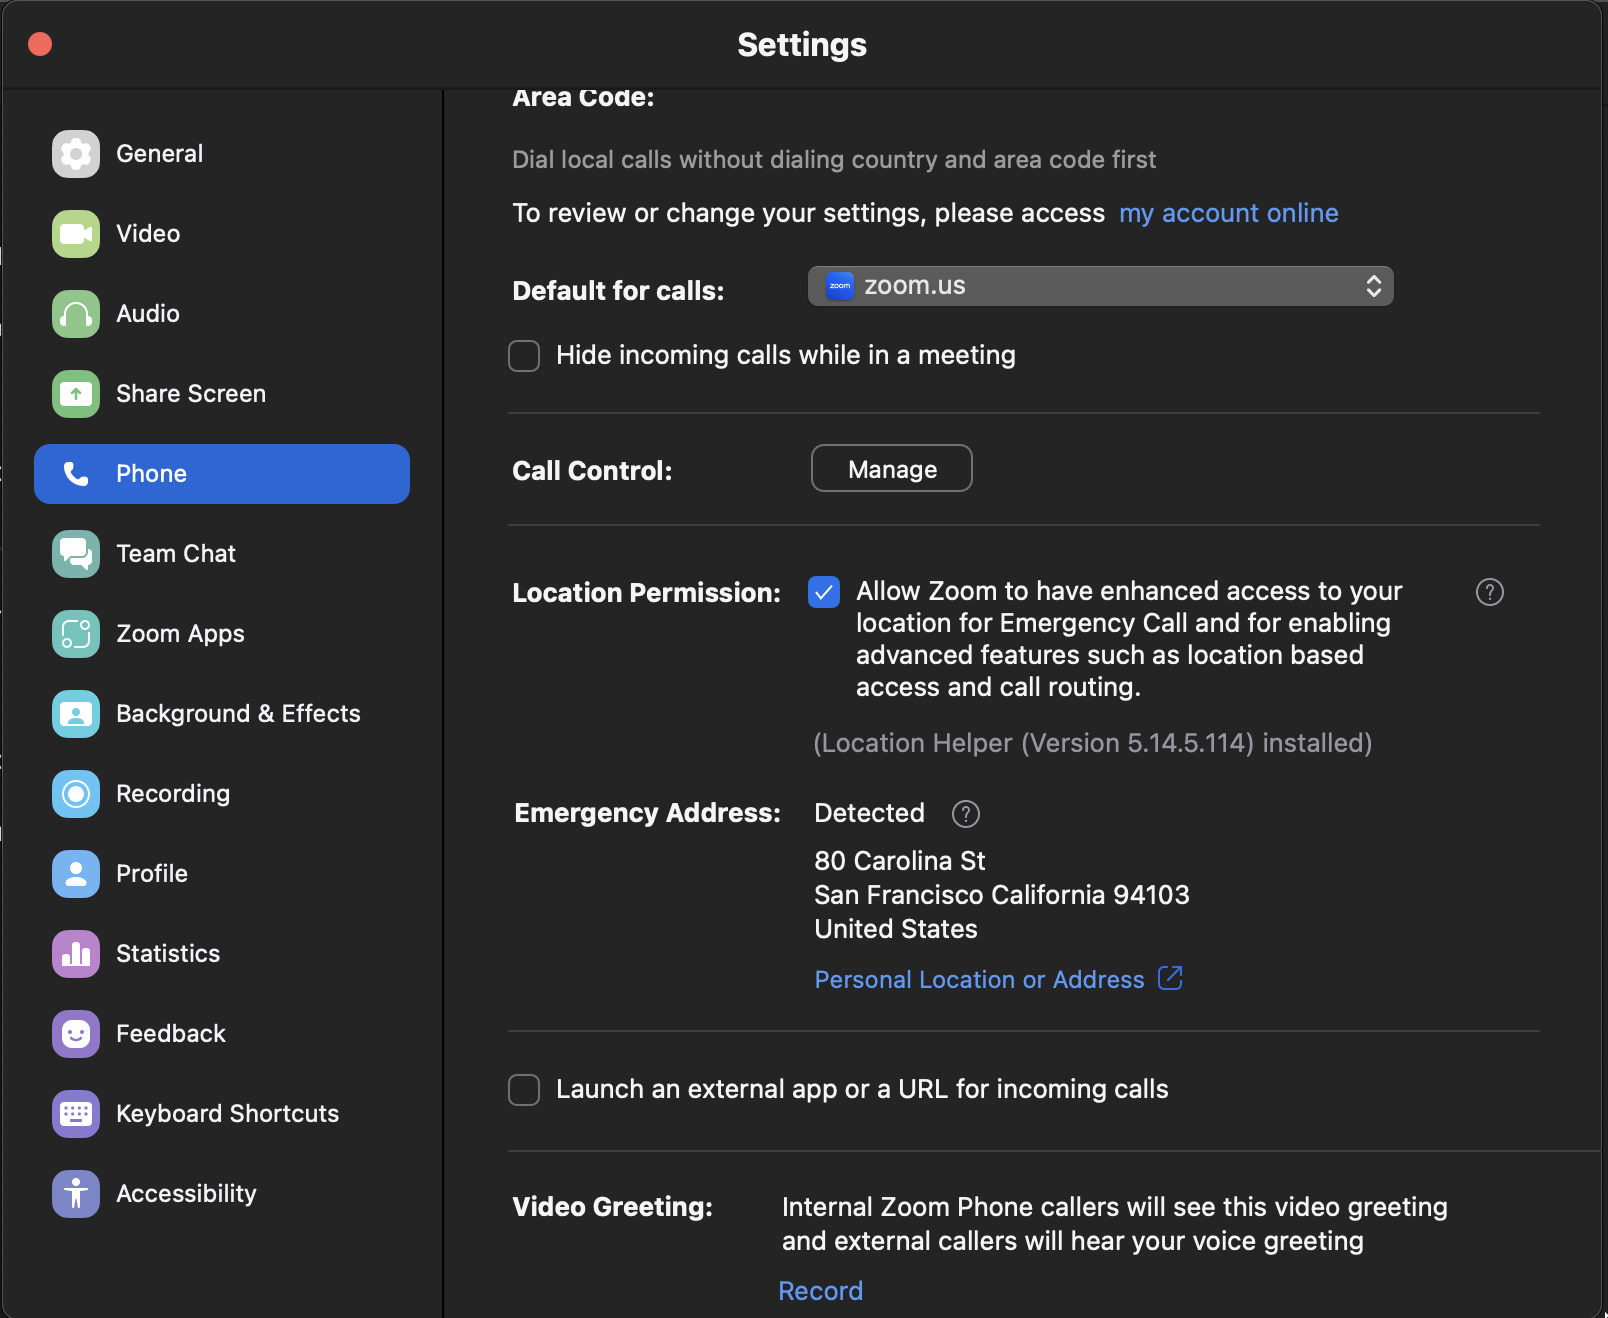Image resolution: width=1608 pixels, height=1318 pixels.
Task: Go to Share Screen settings
Action: tap(222, 394)
